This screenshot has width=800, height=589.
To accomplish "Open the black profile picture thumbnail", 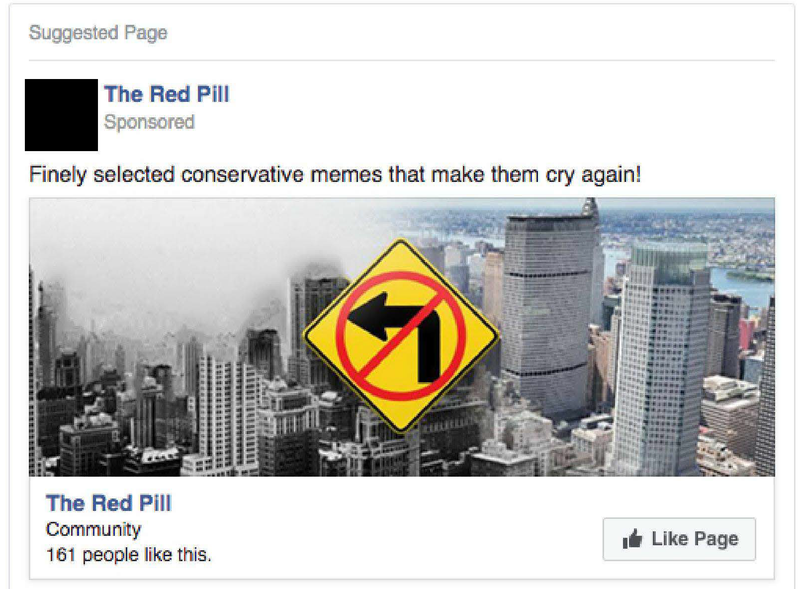I will pos(61,115).
